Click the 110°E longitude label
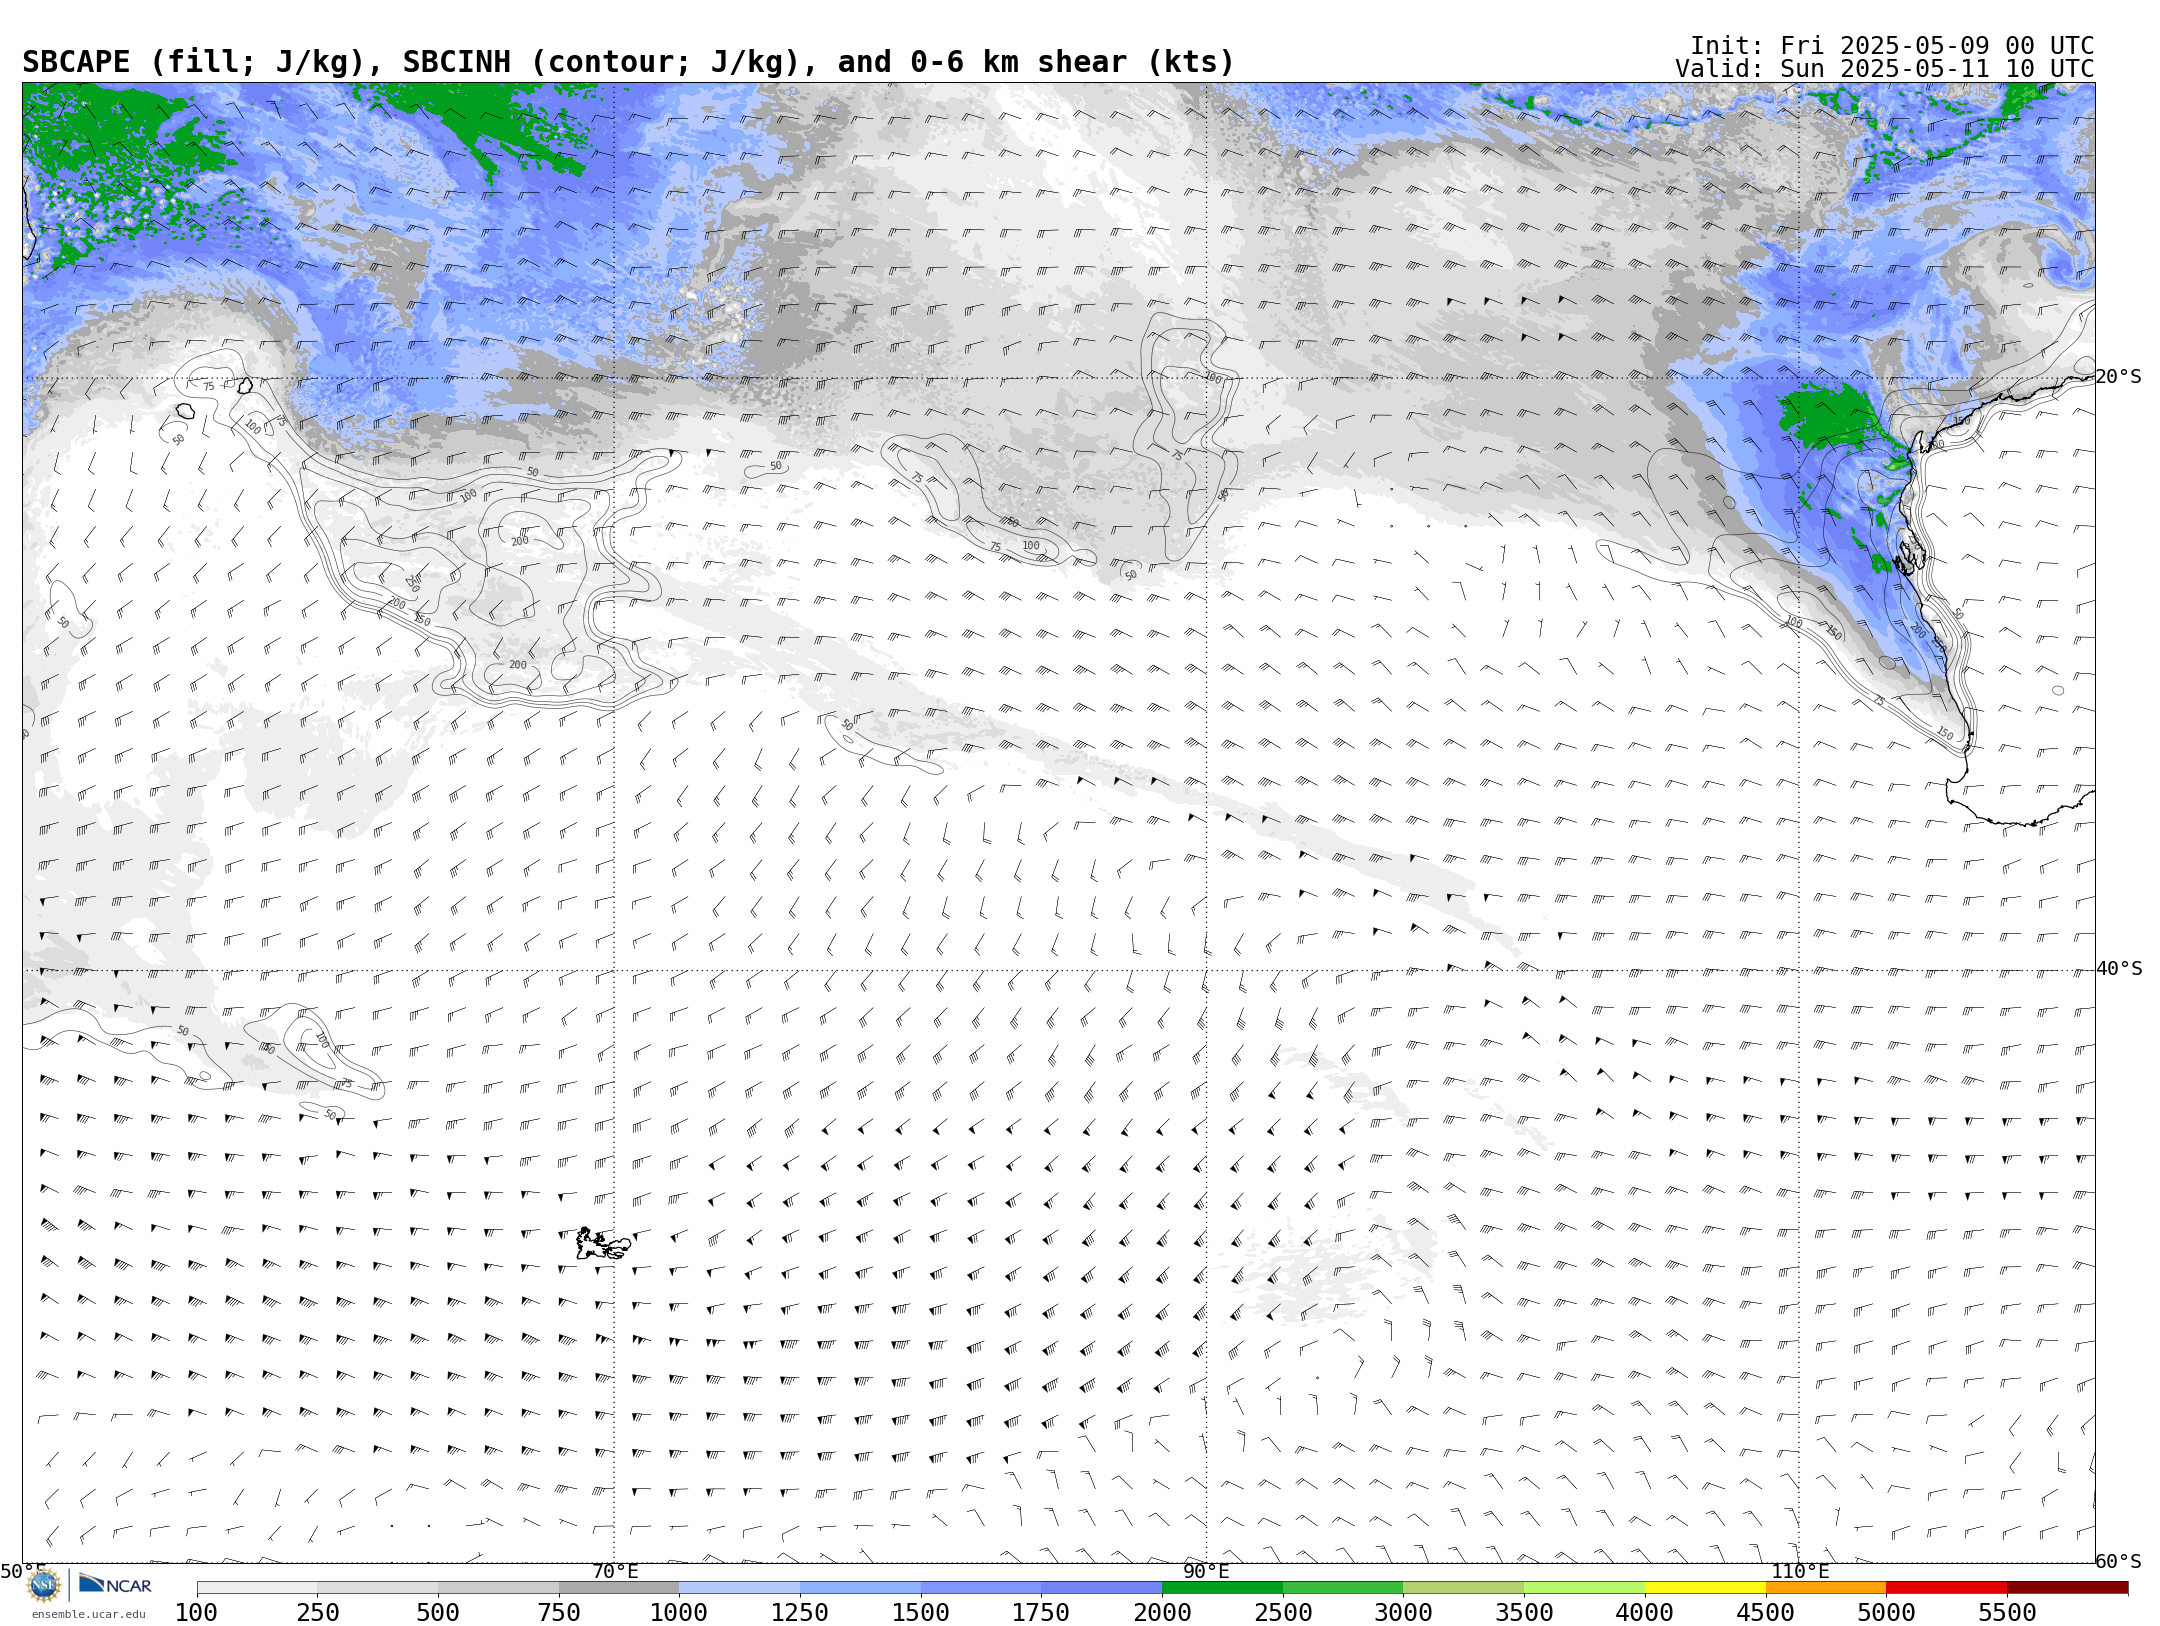 tap(1800, 1571)
